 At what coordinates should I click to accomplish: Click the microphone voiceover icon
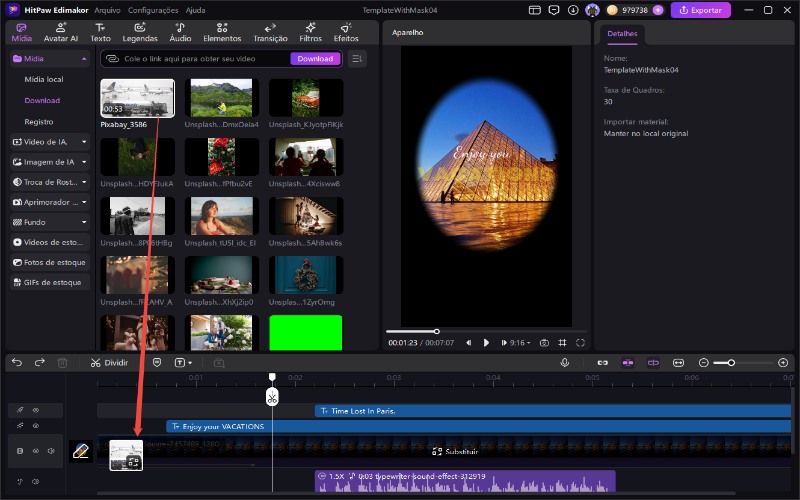click(565, 362)
